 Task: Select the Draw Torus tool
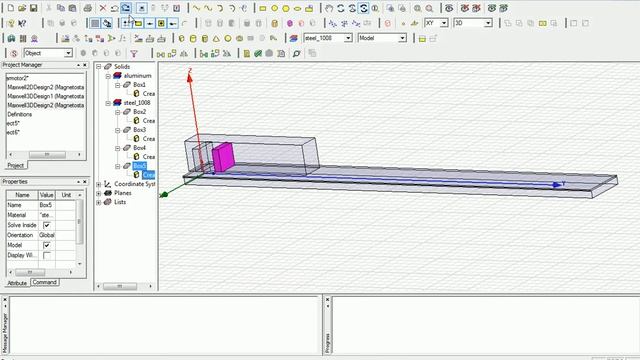click(x=239, y=38)
